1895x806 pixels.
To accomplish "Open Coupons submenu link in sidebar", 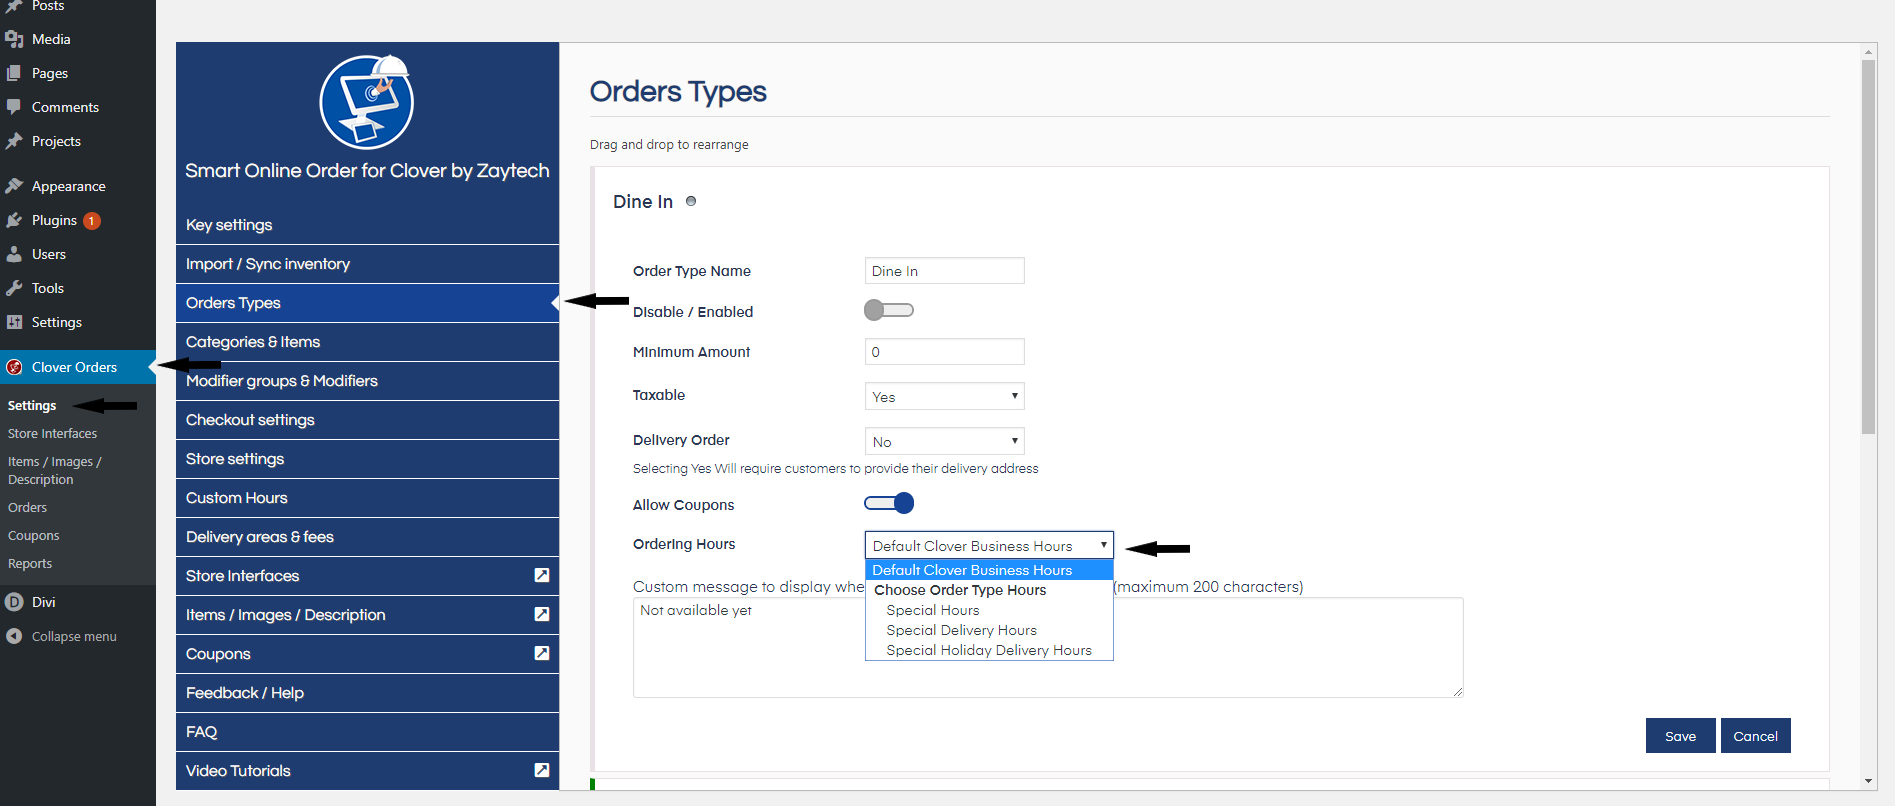I will pyautogui.click(x=33, y=535).
